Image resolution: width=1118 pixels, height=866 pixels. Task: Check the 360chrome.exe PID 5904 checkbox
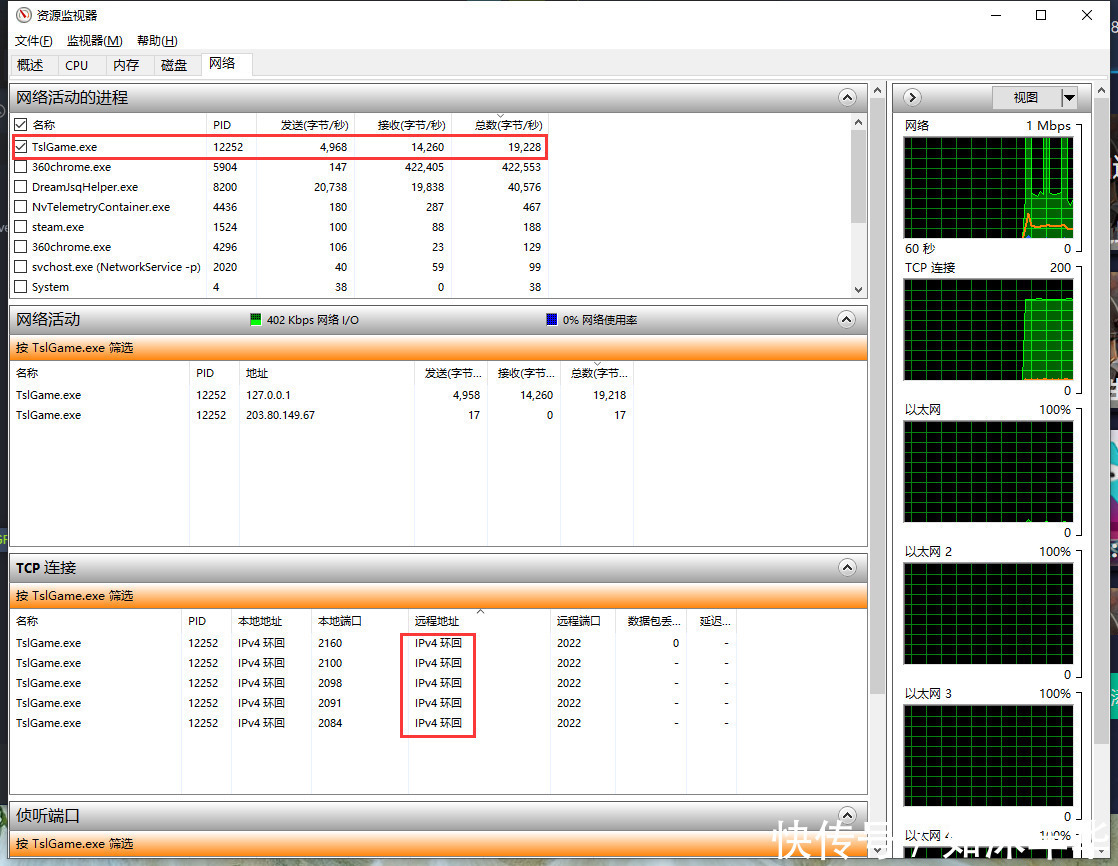(x=21, y=167)
